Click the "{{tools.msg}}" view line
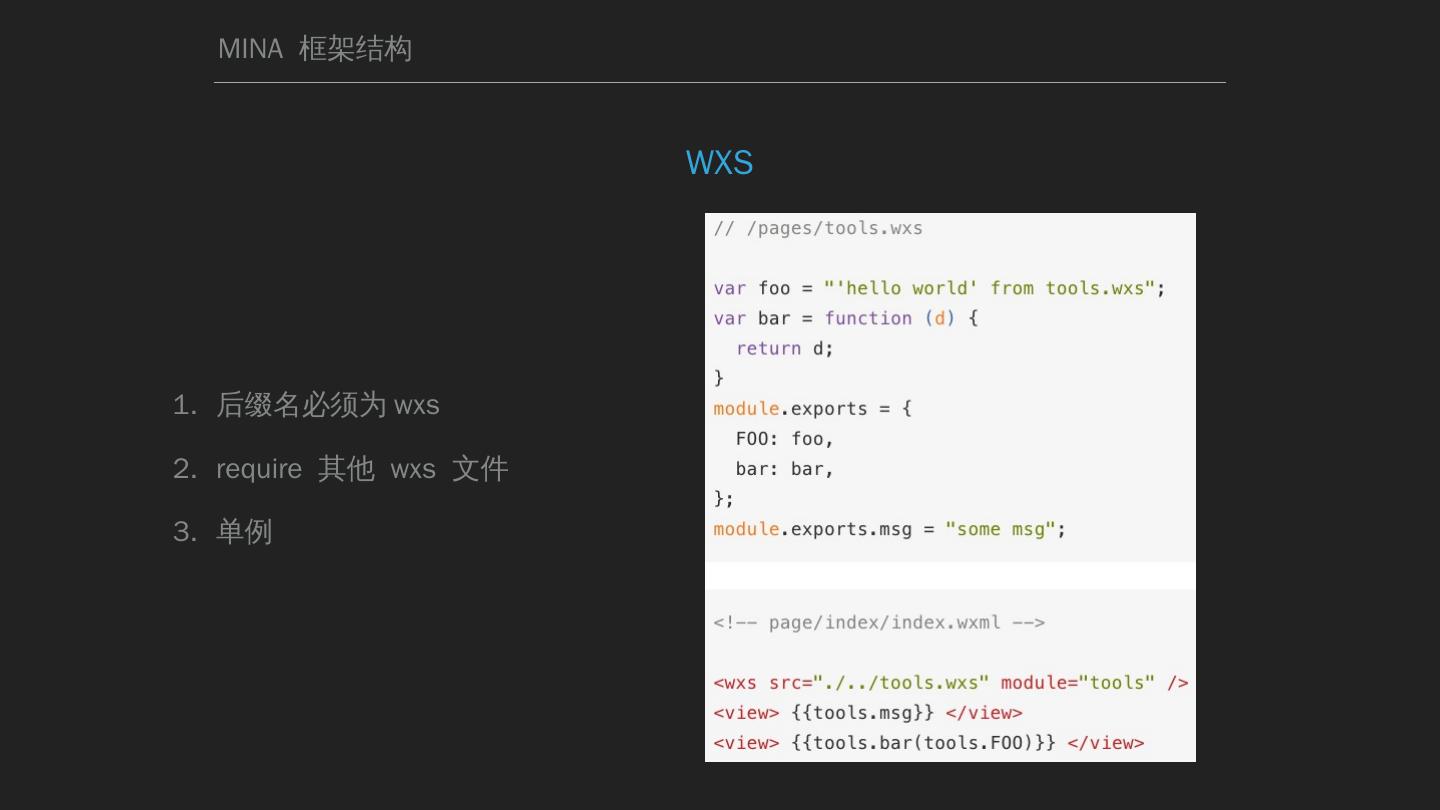 click(867, 712)
